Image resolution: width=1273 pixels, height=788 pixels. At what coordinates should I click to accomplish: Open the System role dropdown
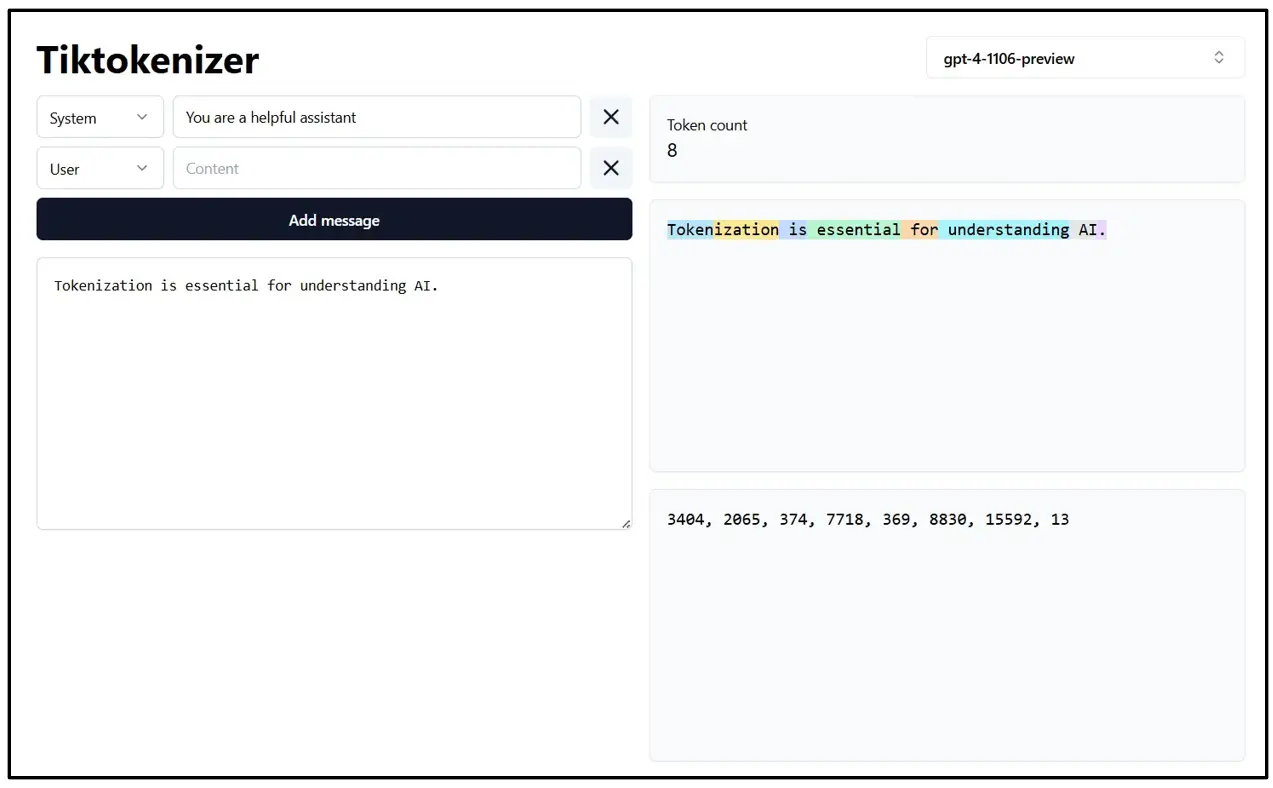coord(99,117)
